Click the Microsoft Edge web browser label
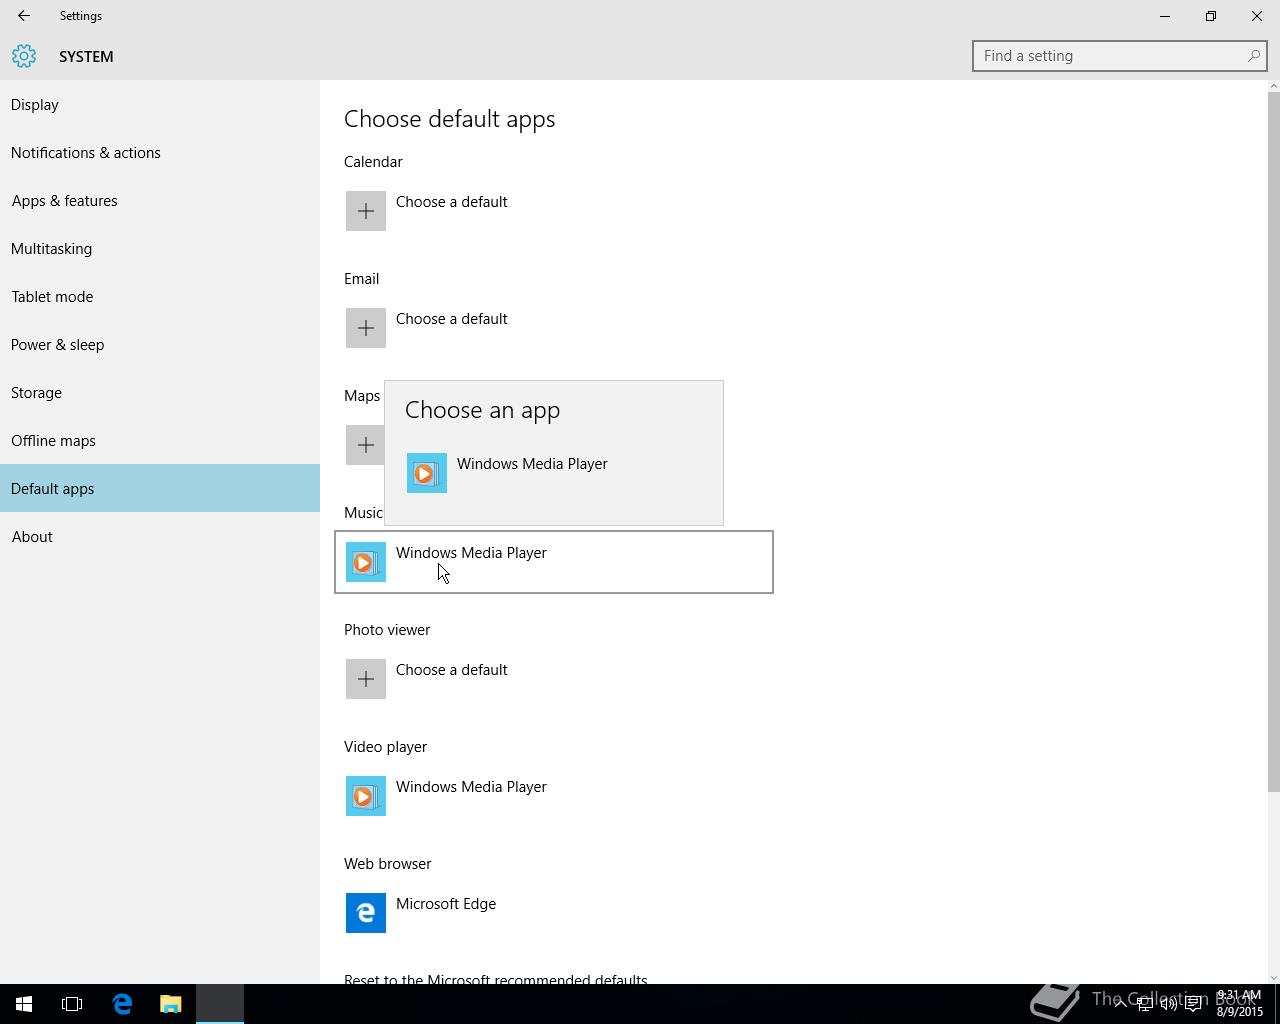The image size is (1280, 1024). click(x=446, y=904)
